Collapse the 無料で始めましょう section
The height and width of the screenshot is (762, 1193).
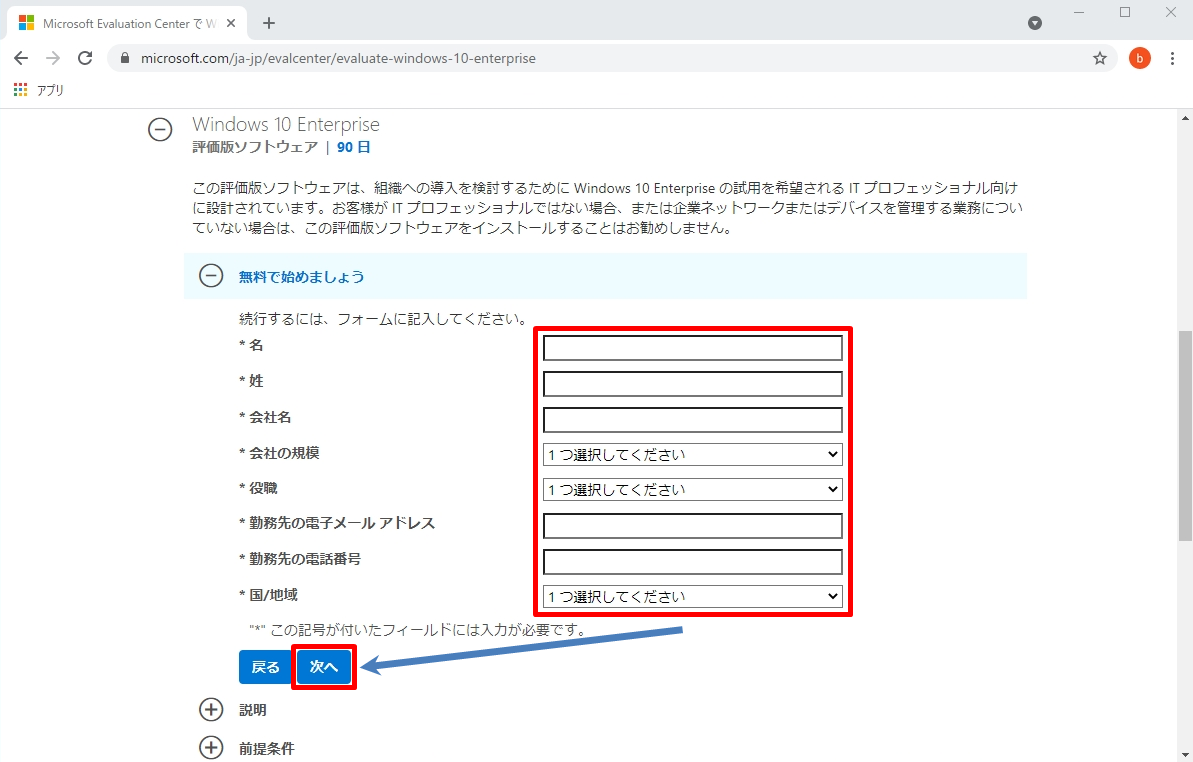211,275
